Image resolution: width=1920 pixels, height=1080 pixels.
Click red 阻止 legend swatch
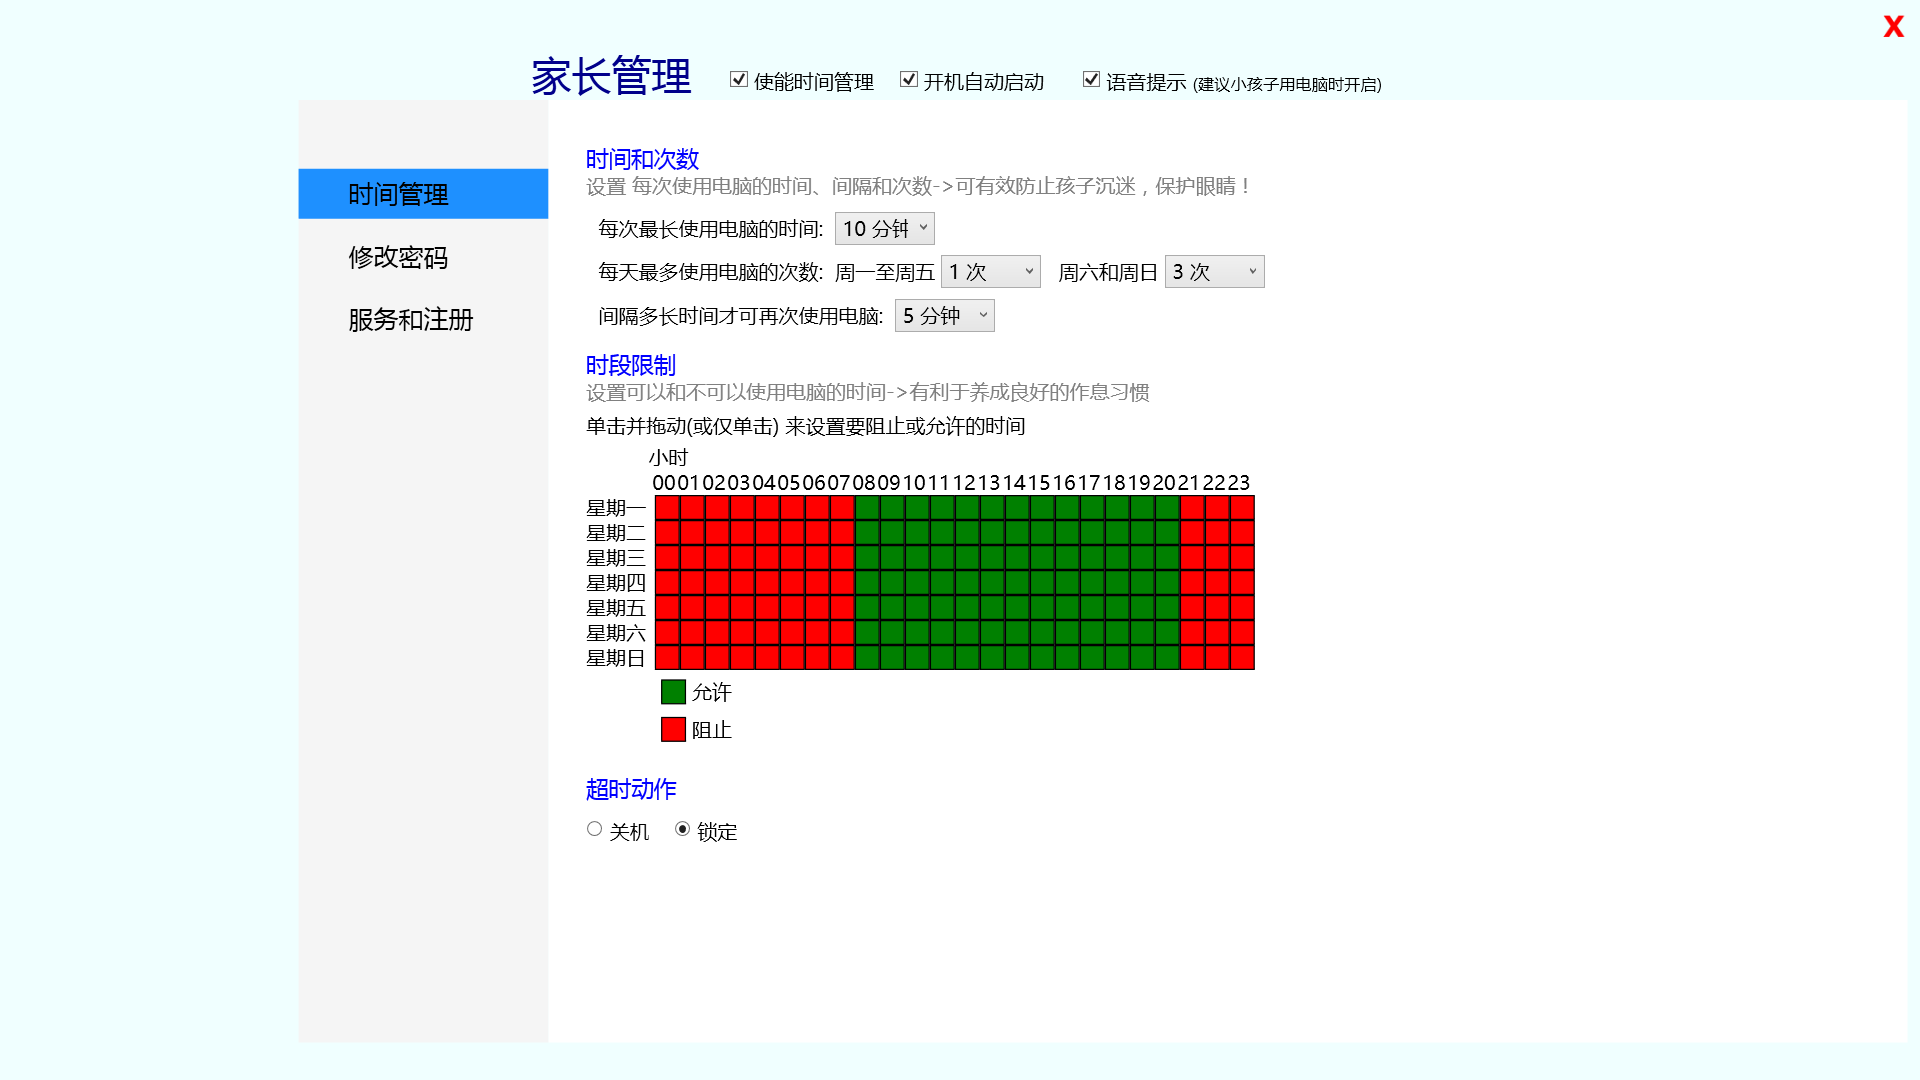coord(673,730)
